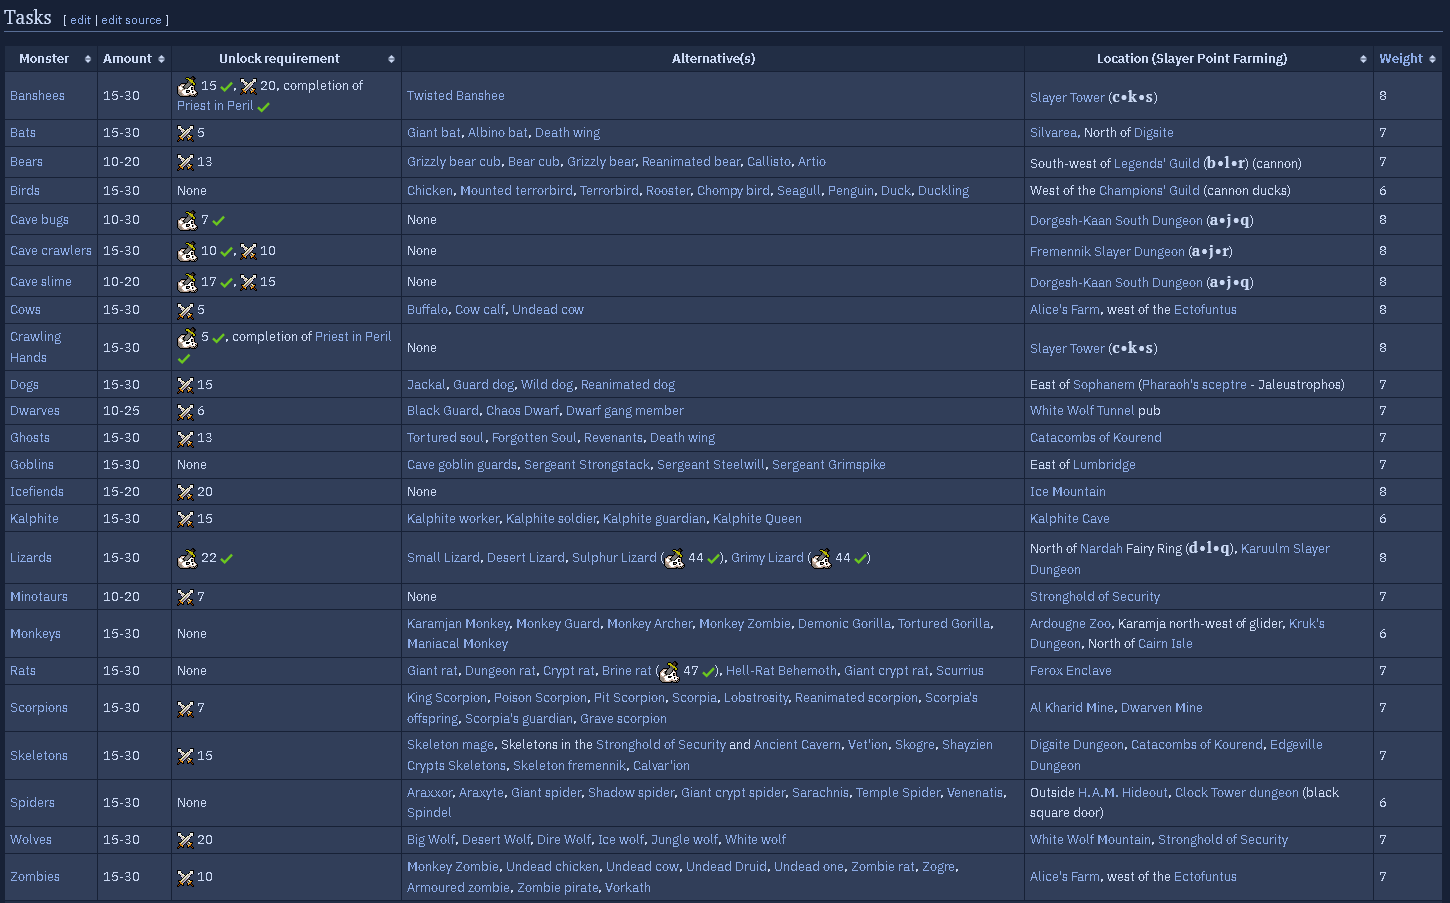Open the Temple Spider link
This screenshot has height=903, width=1450.
[x=898, y=793]
